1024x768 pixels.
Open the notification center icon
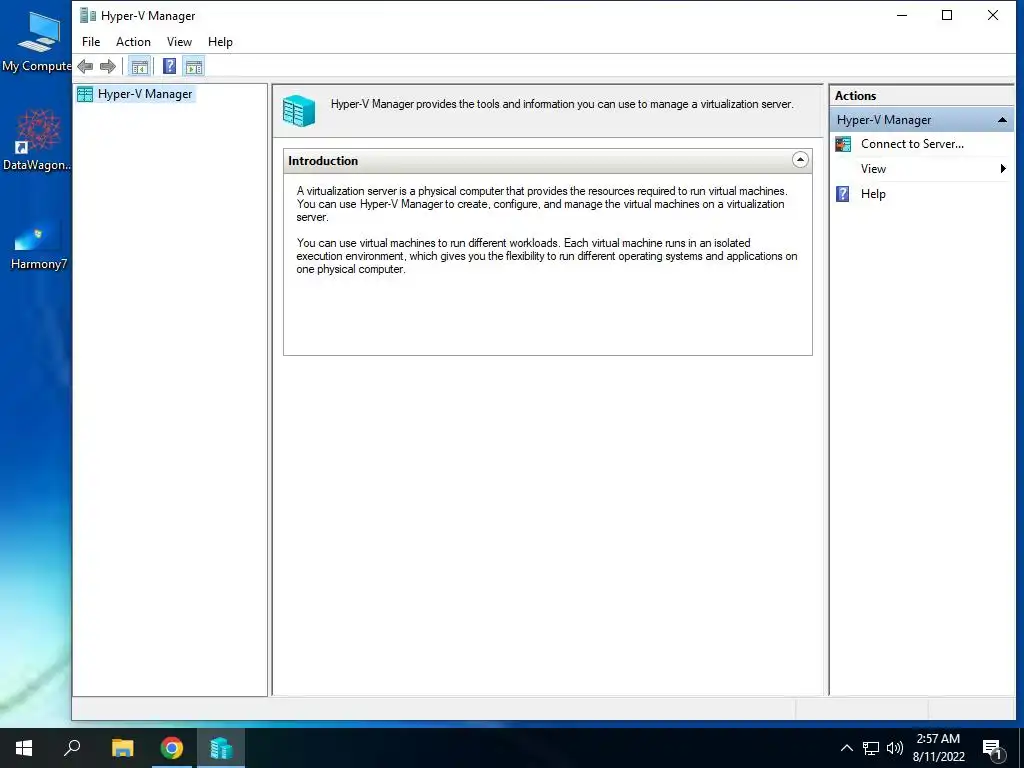pyautogui.click(x=992, y=749)
